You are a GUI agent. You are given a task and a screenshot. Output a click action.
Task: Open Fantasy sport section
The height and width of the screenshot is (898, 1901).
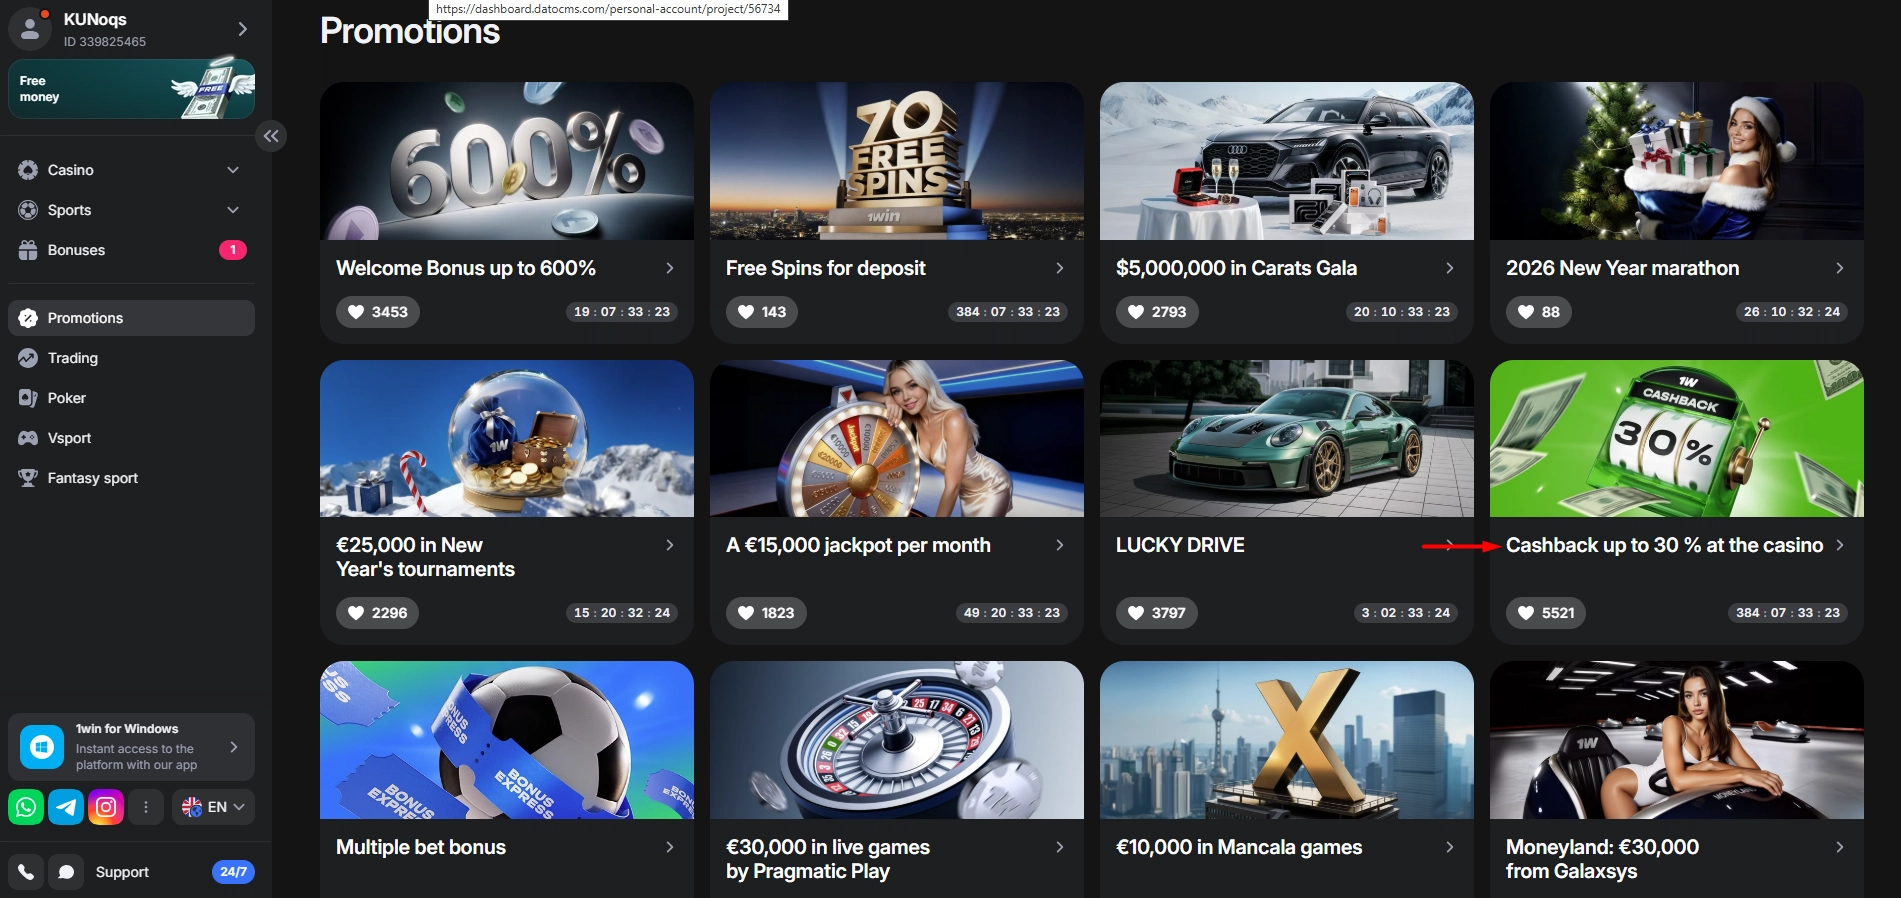93,478
